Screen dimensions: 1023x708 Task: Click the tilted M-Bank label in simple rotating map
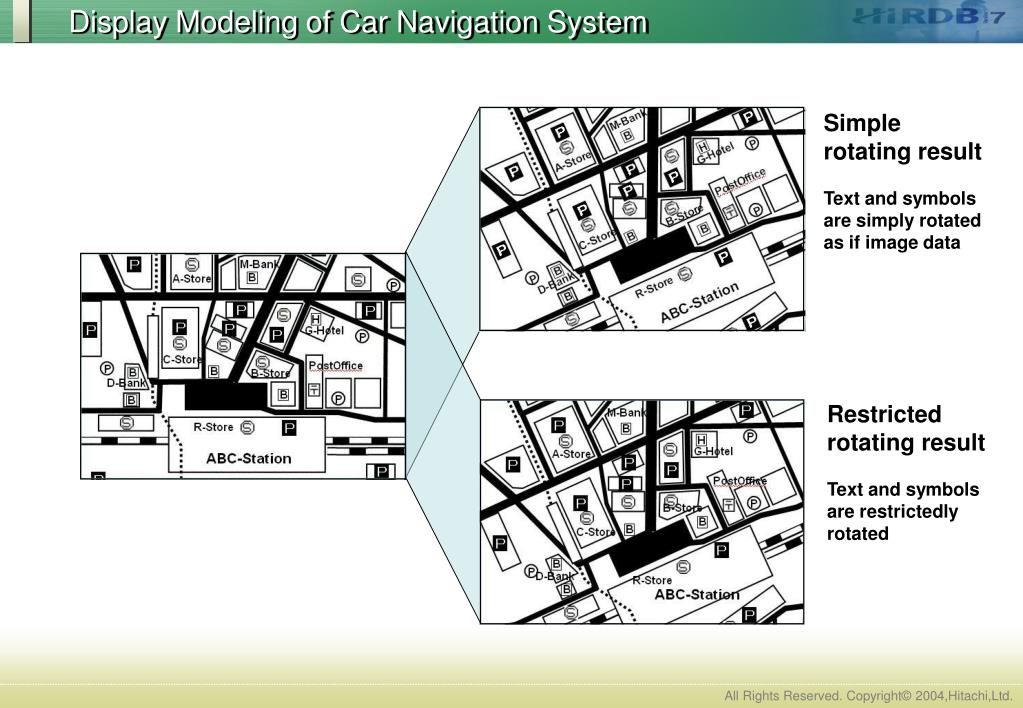[627, 120]
